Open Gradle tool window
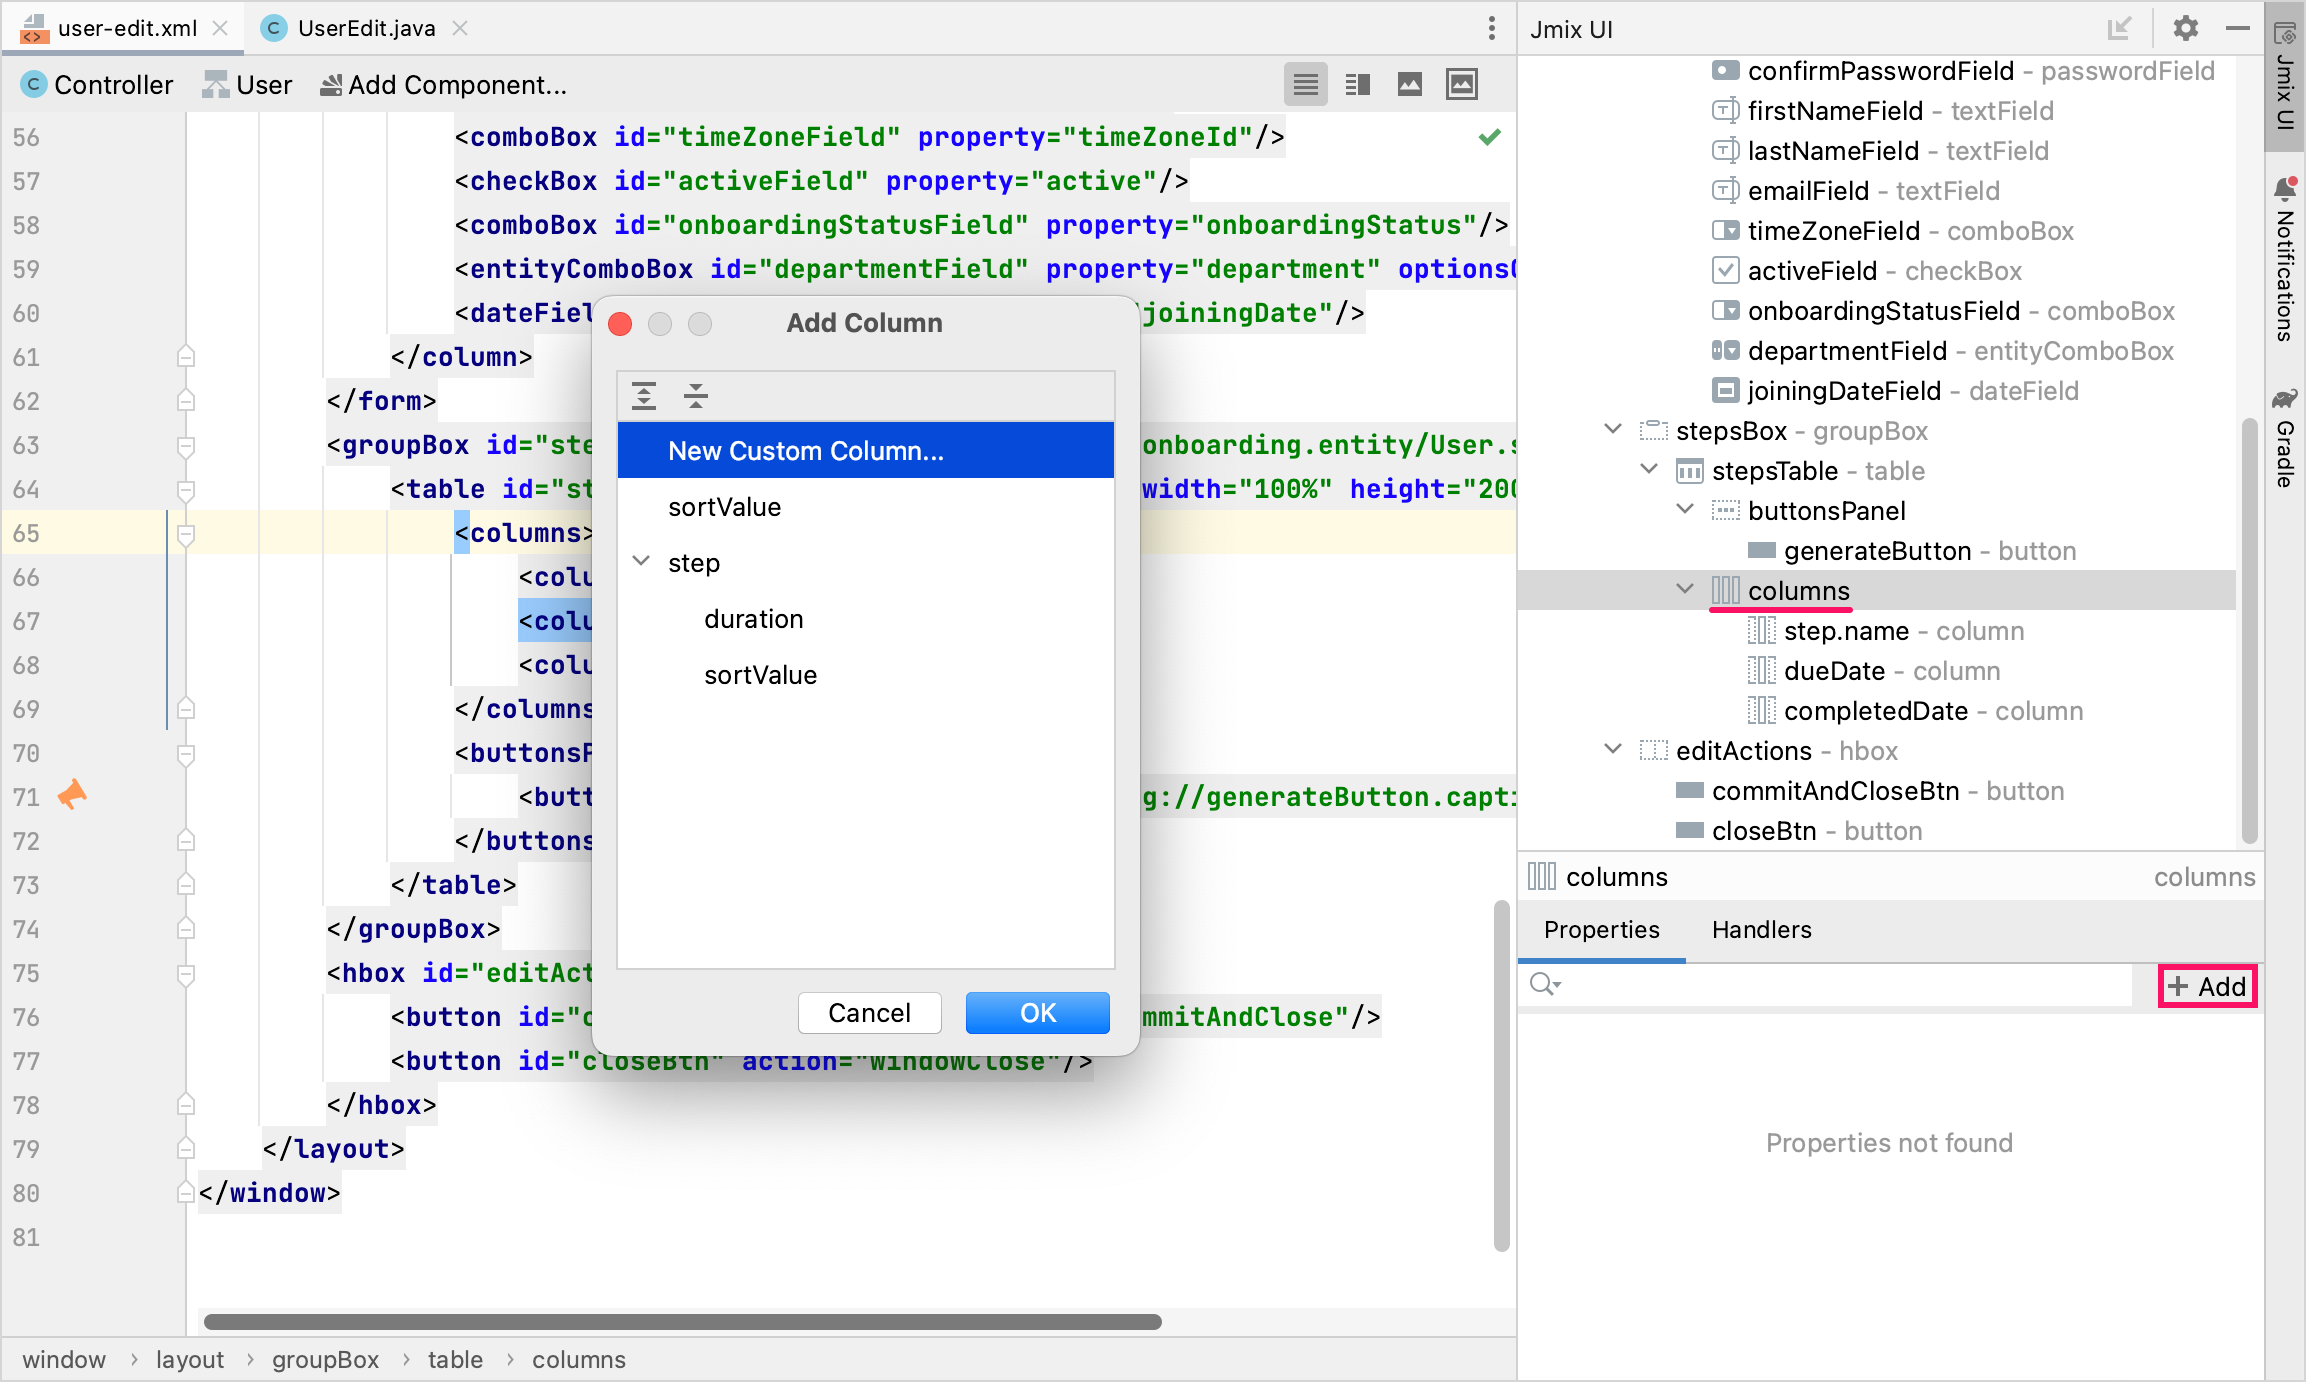Image resolution: width=2306 pixels, height=1382 pixels. pos(2286,438)
